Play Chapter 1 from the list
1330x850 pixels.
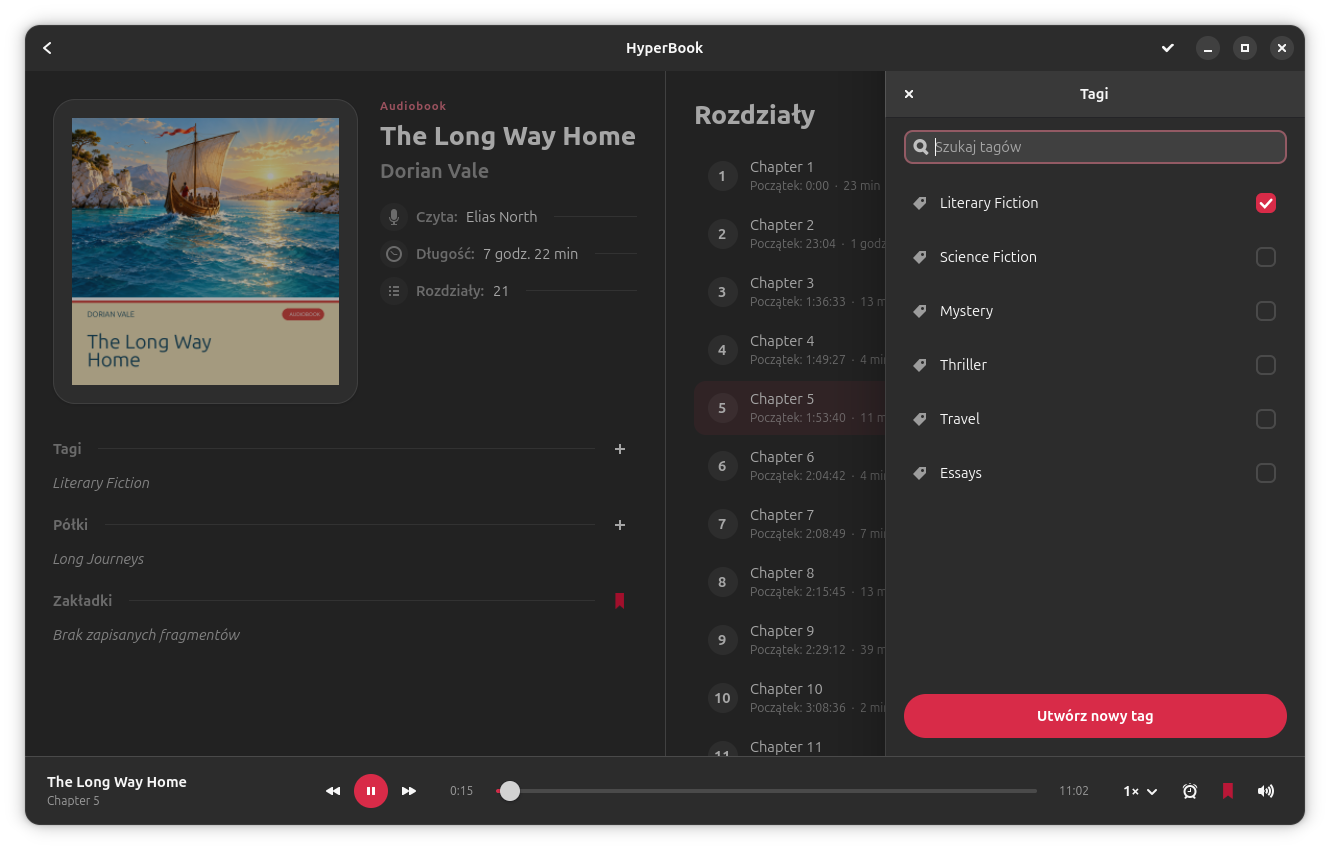pyautogui.click(x=790, y=176)
